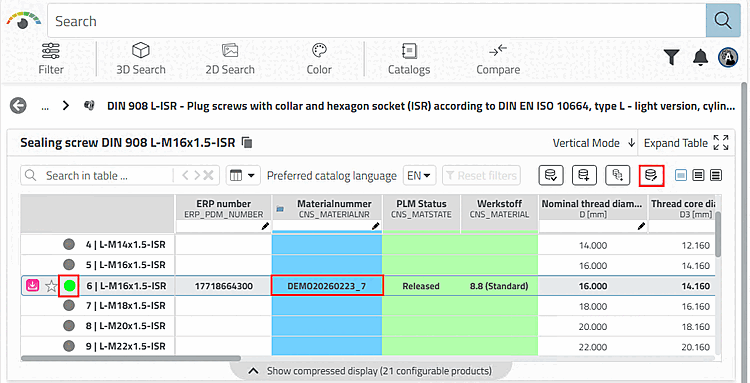Viewport: 750px width, 383px height.
Task: Open the table columns dropdown
Action: point(243,175)
